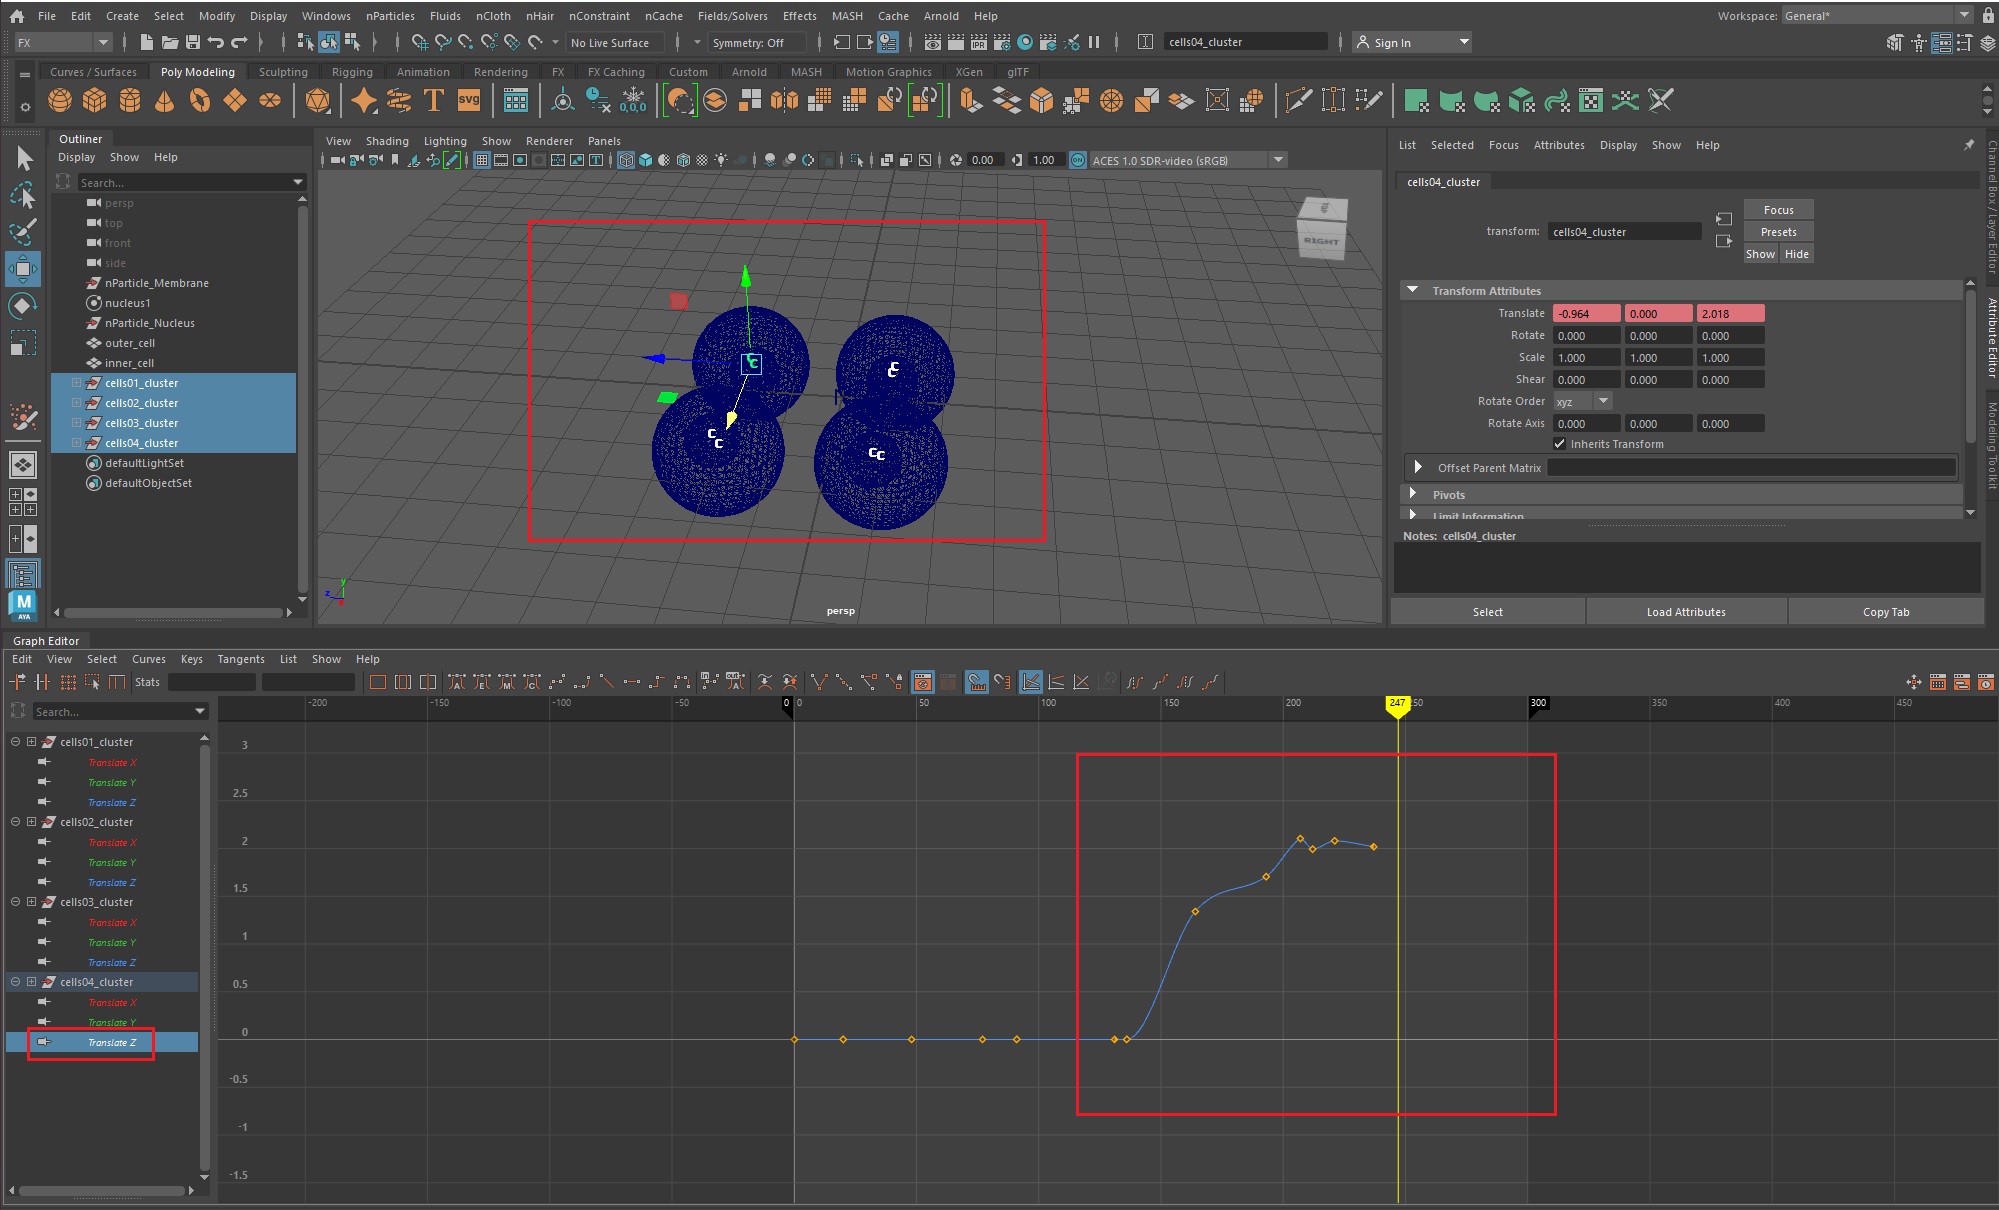Click the polygon torus shelf icon
The image size is (1999, 1210).
coord(200,100)
